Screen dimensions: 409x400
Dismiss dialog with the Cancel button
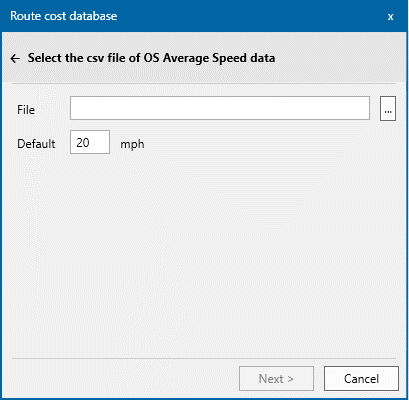(x=361, y=379)
